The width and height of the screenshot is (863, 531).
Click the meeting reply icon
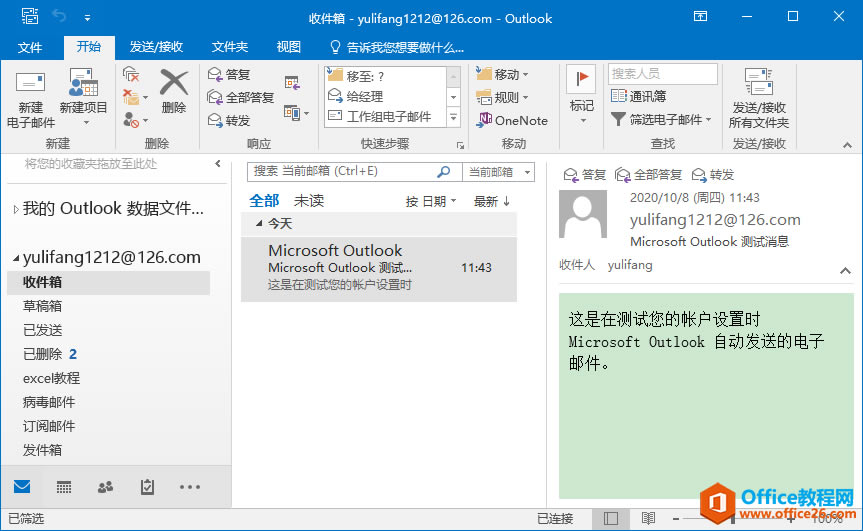point(292,83)
